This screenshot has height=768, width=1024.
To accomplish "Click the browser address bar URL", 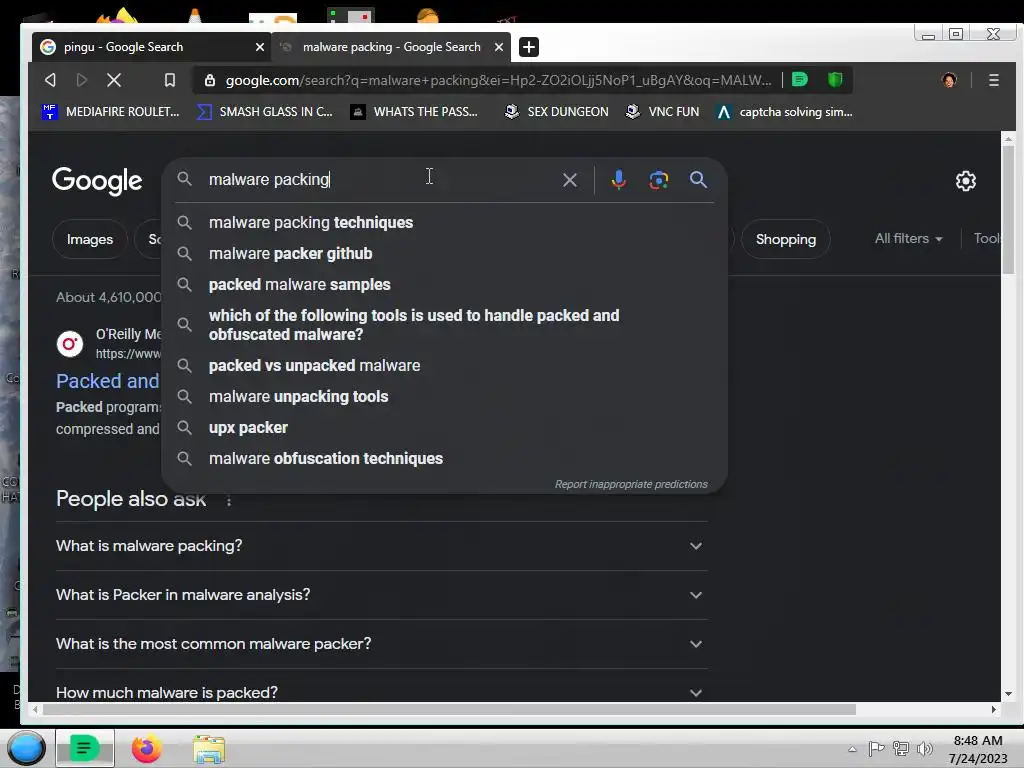I will pos(498,80).
